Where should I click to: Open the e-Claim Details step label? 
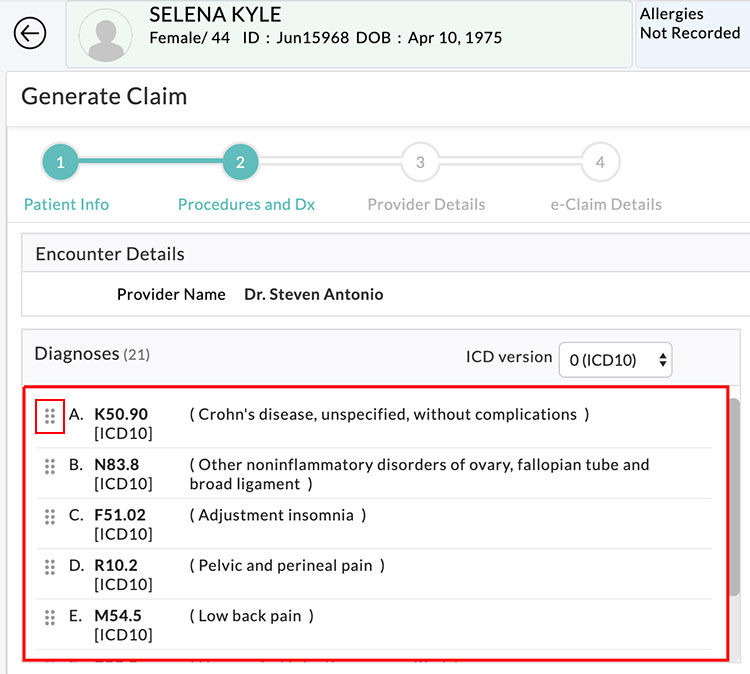tap(606, 204)
